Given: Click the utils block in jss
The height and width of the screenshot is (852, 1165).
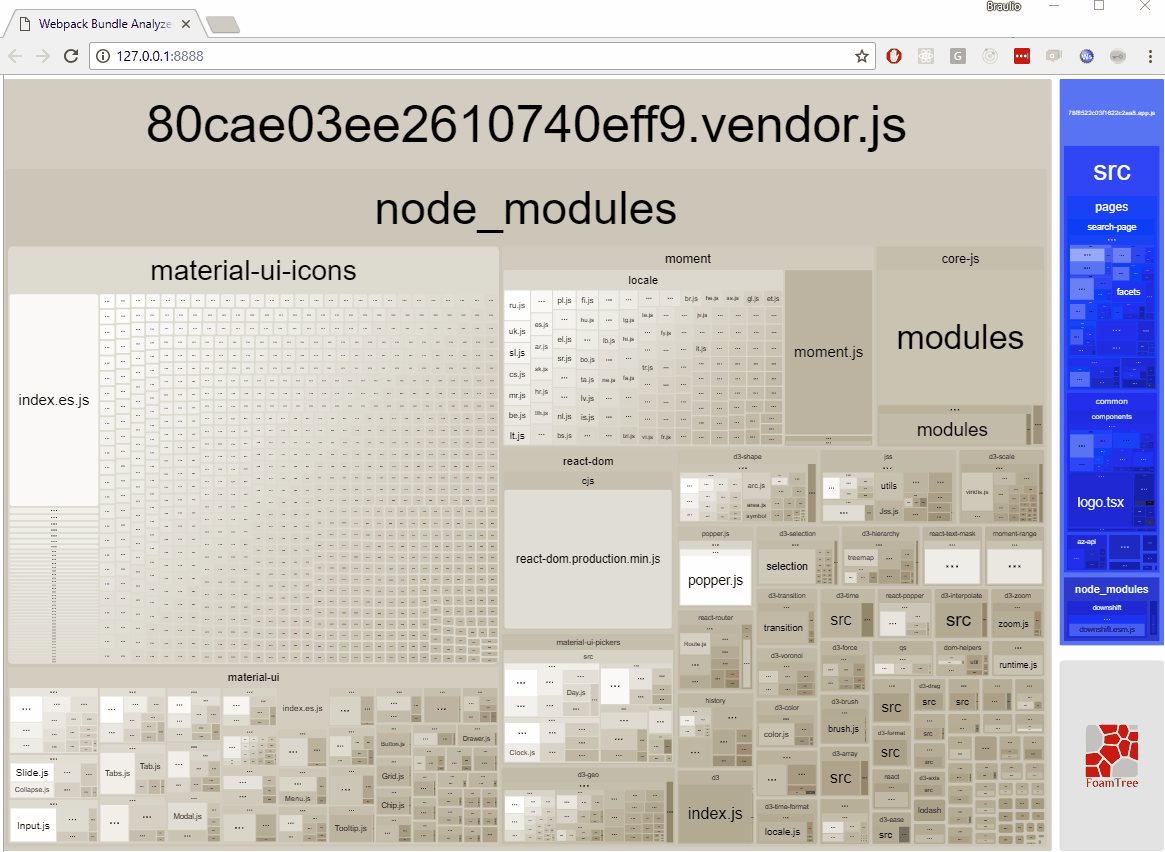Looking at the screenshot, I should coord(889,486).
